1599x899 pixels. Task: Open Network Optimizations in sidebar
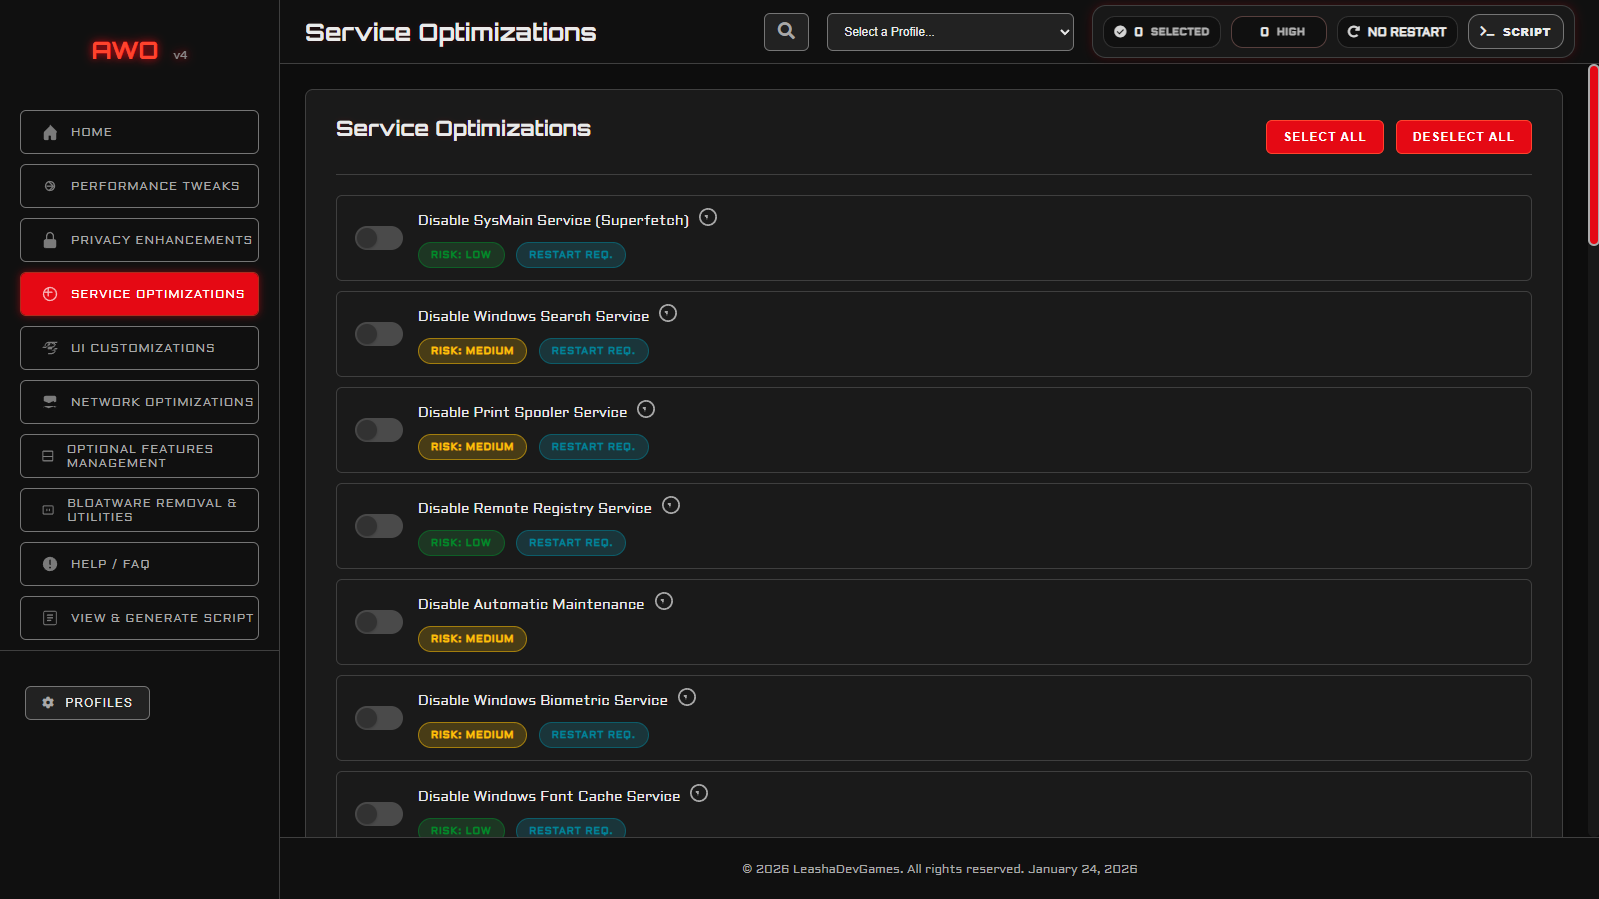click(139, 402)
